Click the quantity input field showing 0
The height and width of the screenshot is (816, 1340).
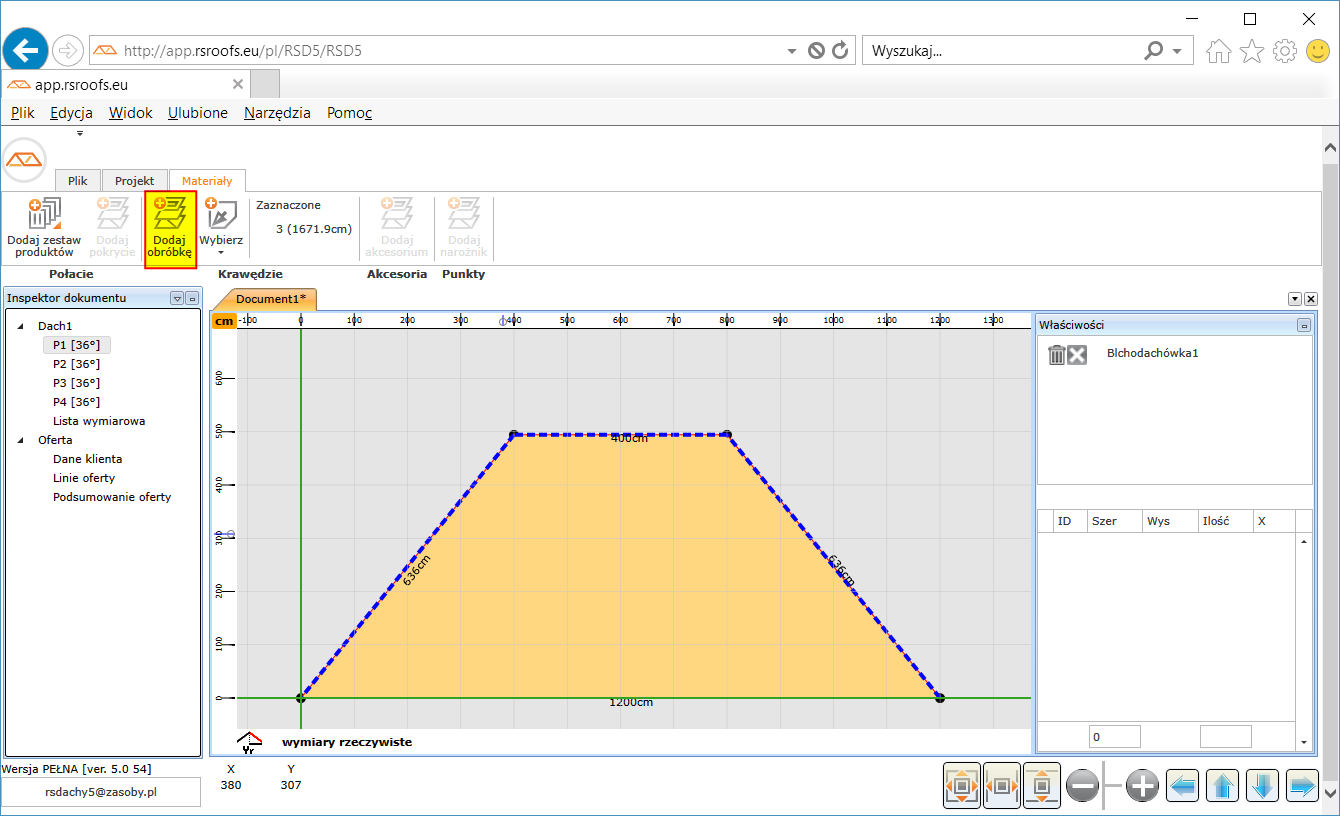click(x=1114, y=737)
